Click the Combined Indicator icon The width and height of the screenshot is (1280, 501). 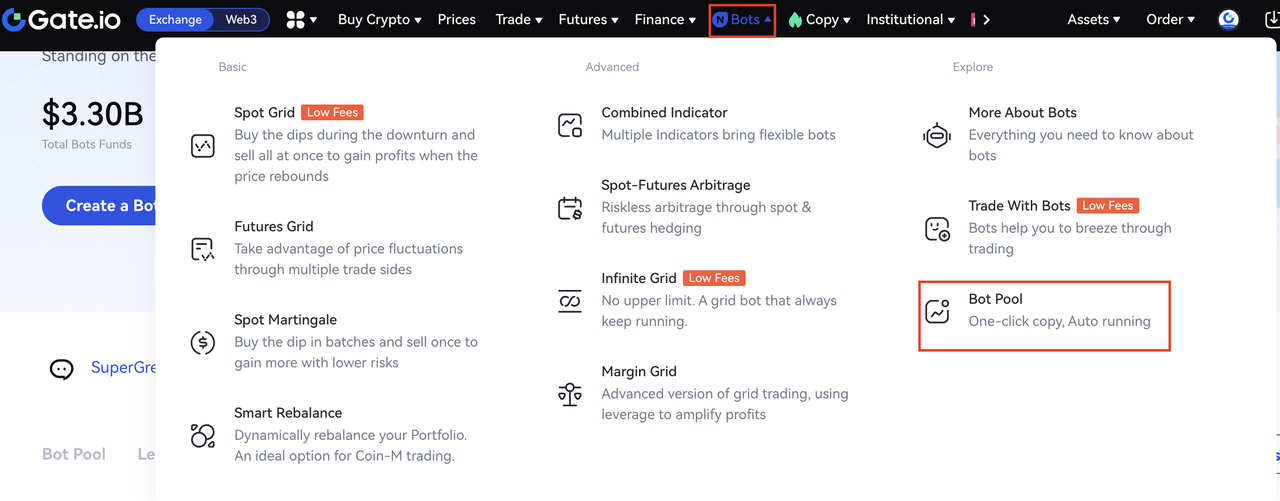pyautogui.click(x=570, y=125)
